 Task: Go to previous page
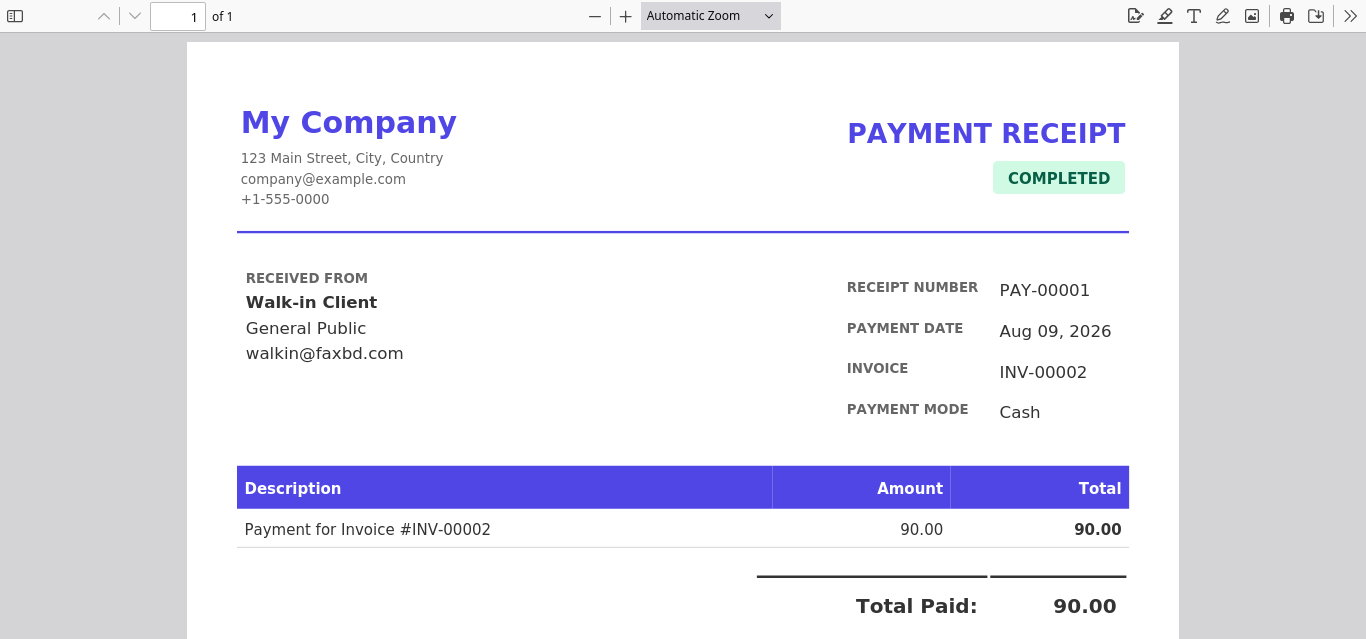(x=104, y=16)
